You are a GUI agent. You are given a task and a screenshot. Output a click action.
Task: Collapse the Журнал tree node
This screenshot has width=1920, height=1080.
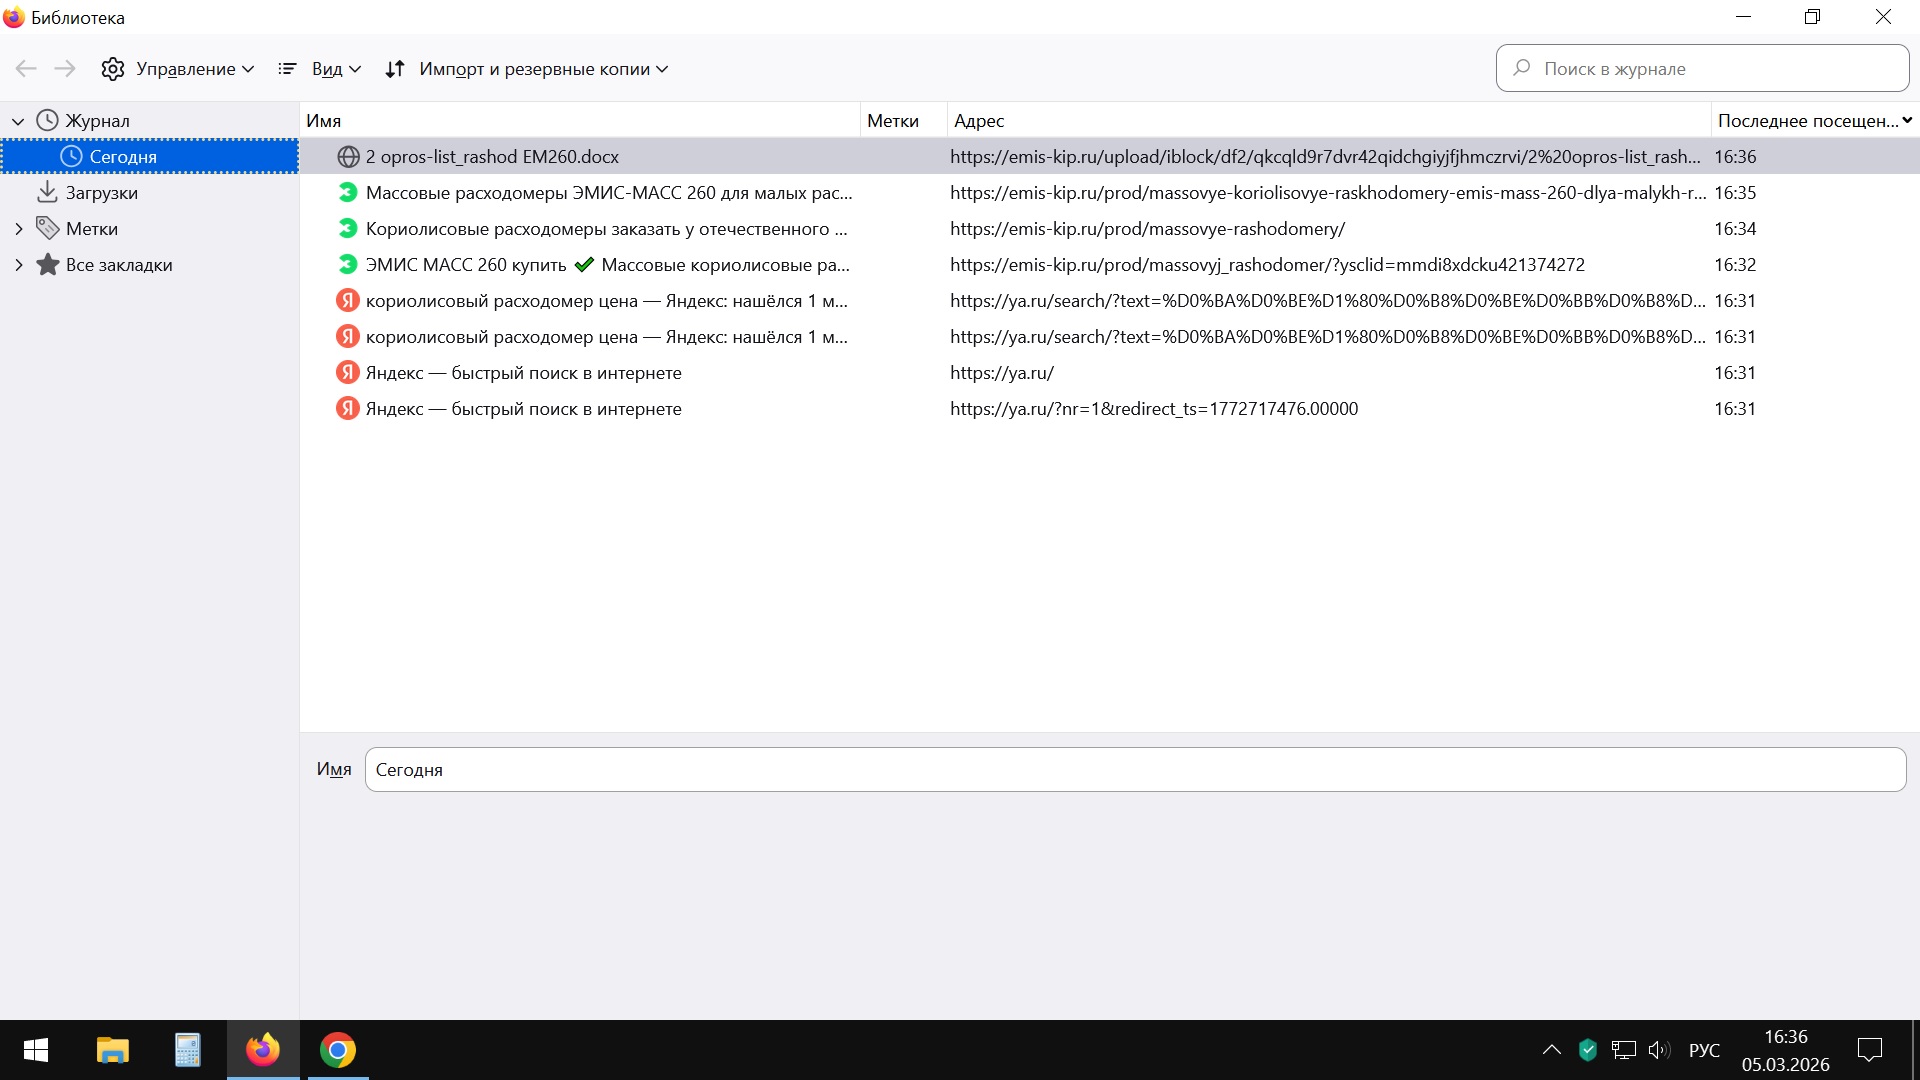click(x=18, y=121)
